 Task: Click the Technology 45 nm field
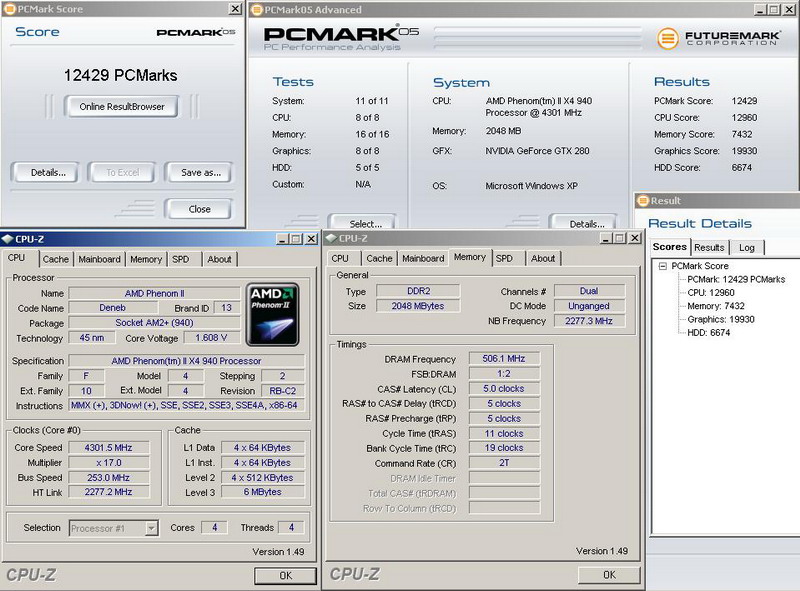(92, 337)
